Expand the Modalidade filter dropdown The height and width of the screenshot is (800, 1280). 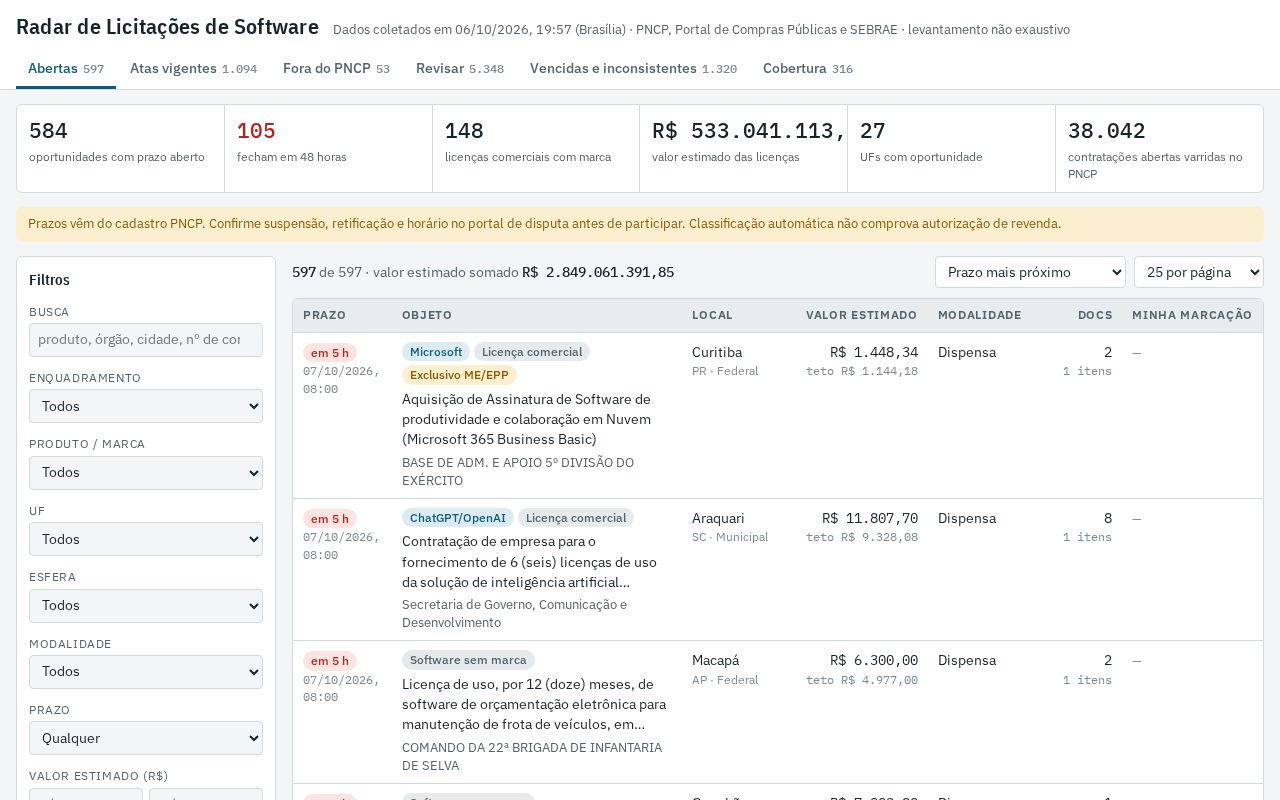(146, 671)
